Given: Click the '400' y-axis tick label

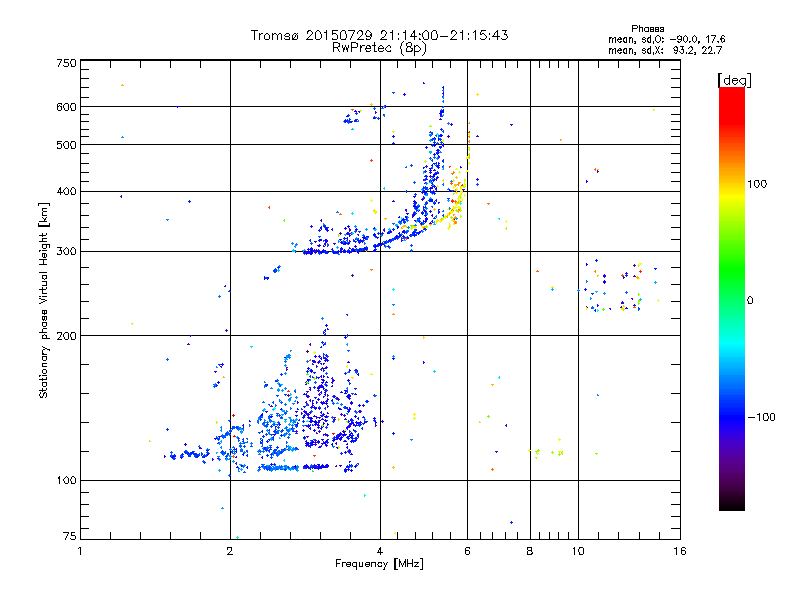Looking at the screenshot, I should 66,192.
